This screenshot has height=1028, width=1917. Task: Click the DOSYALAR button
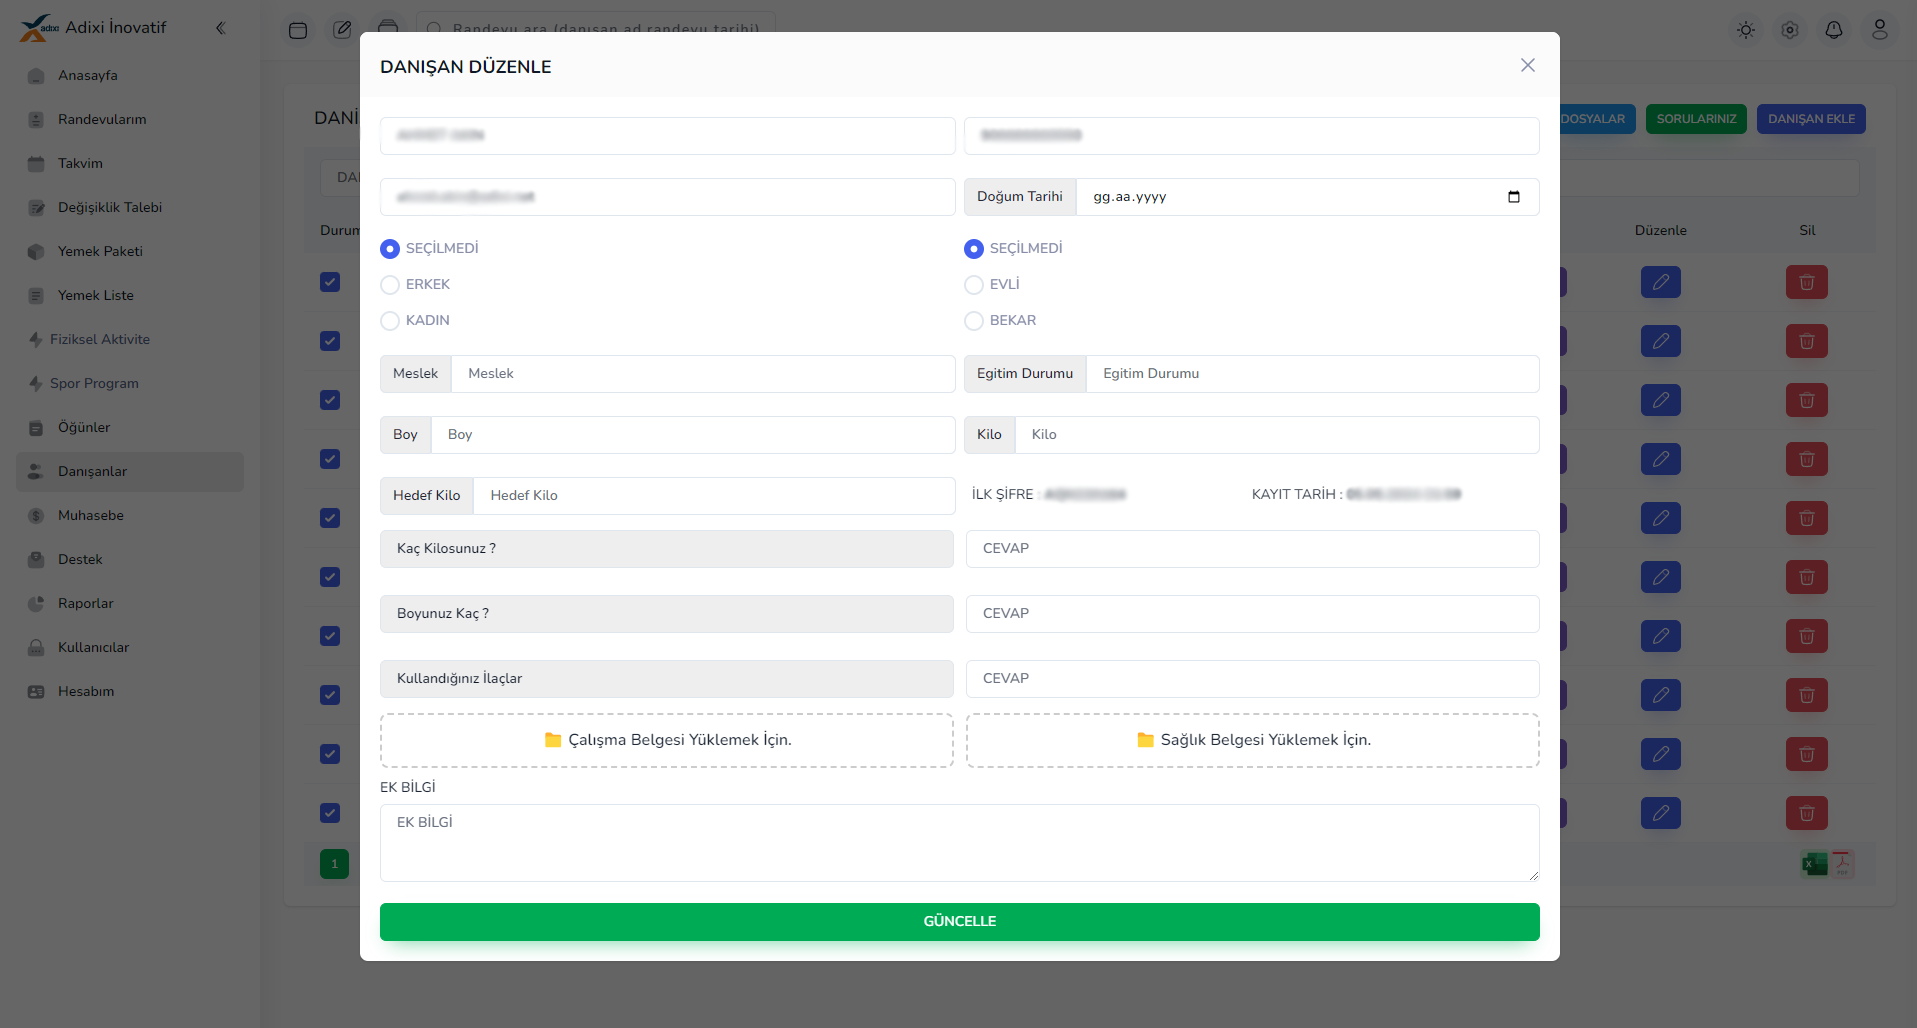[1597, 119]
